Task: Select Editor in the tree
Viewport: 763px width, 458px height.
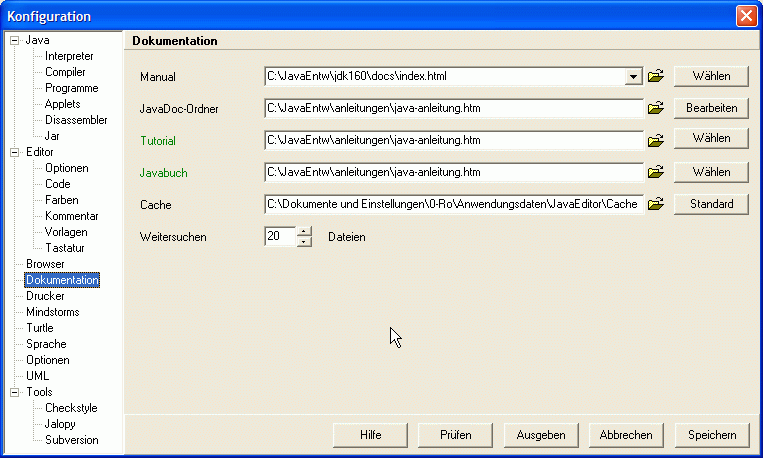Action: [39, 152]
